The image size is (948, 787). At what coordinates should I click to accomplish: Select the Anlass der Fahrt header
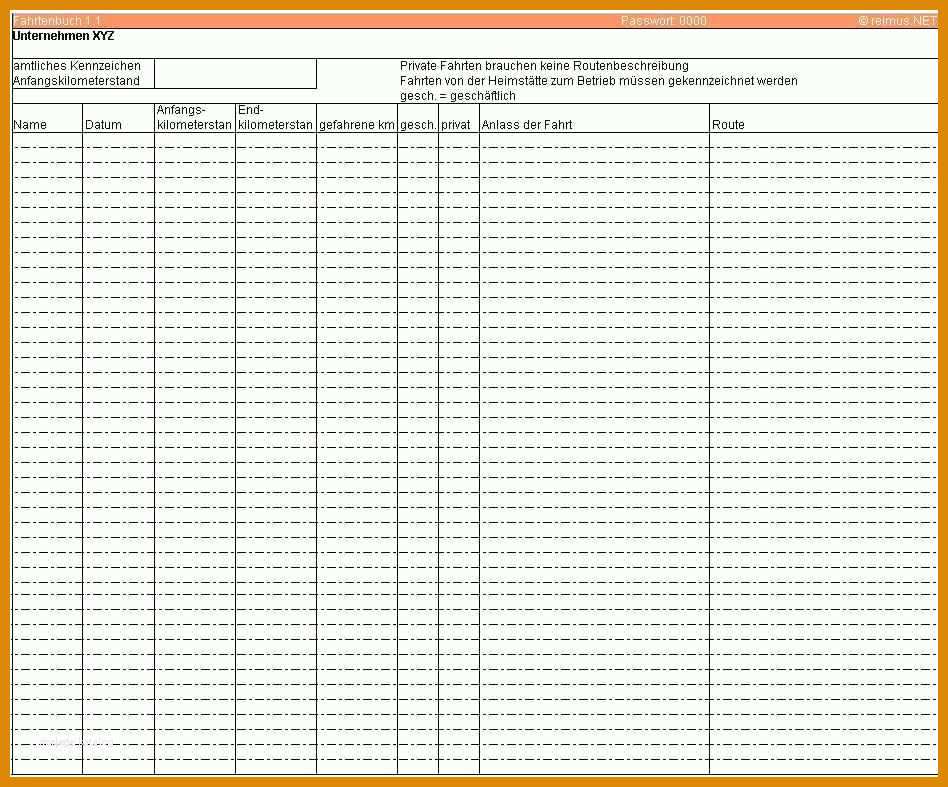[x=594, y=118]
